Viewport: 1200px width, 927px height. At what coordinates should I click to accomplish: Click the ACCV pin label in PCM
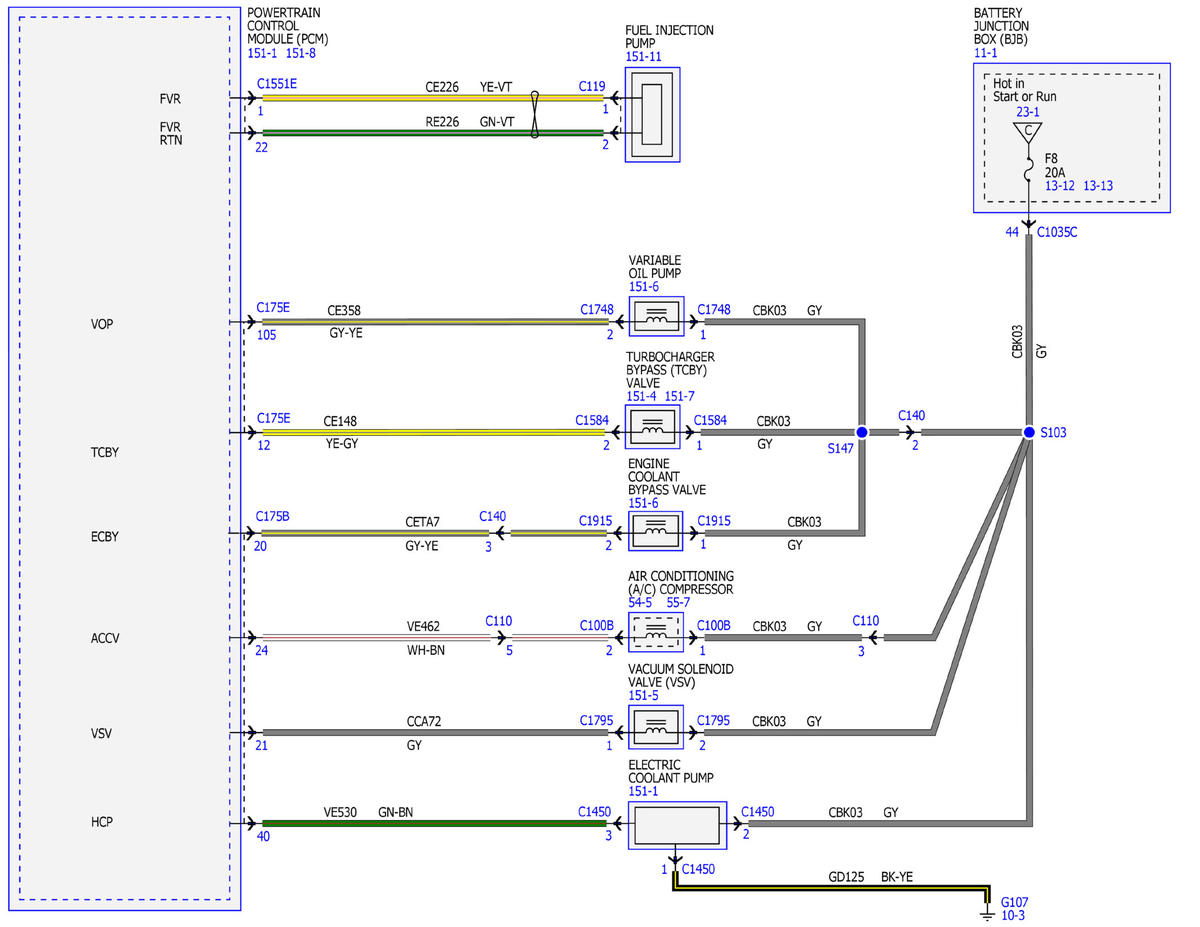104,638
